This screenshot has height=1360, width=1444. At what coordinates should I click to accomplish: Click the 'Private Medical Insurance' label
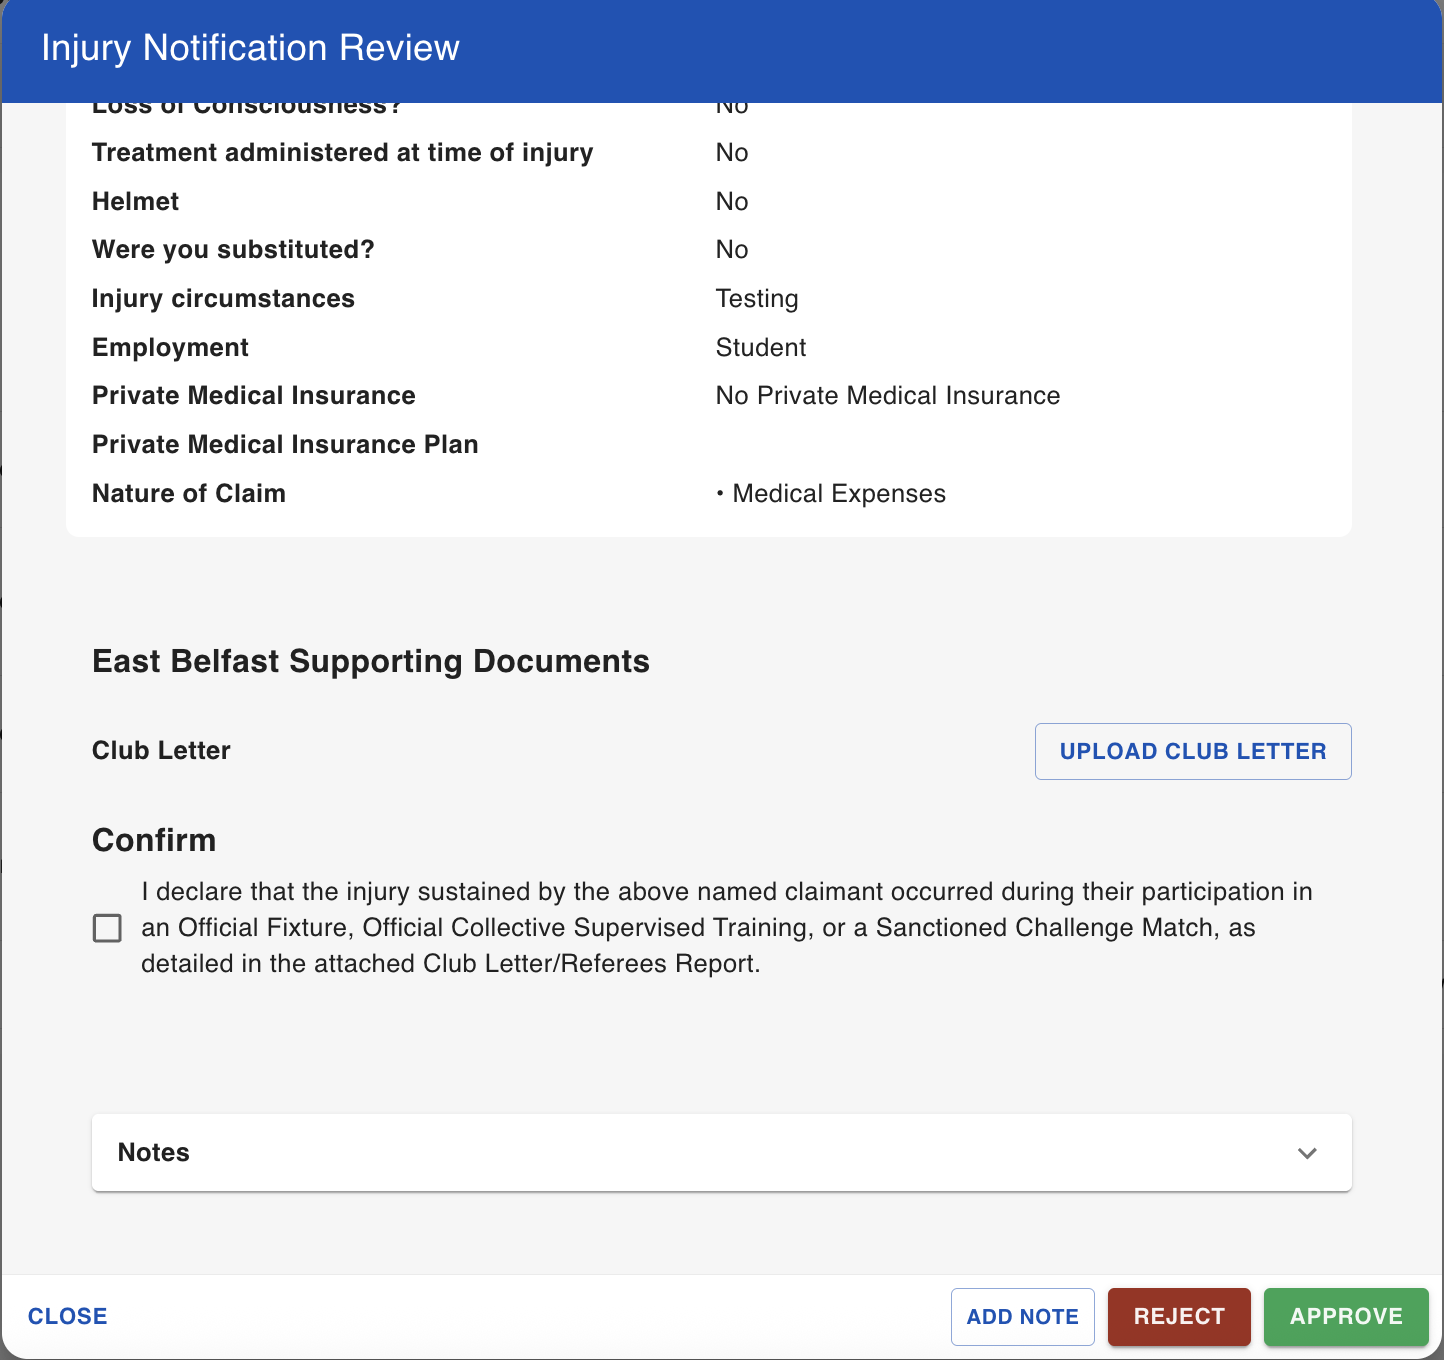tap(253, 396)
